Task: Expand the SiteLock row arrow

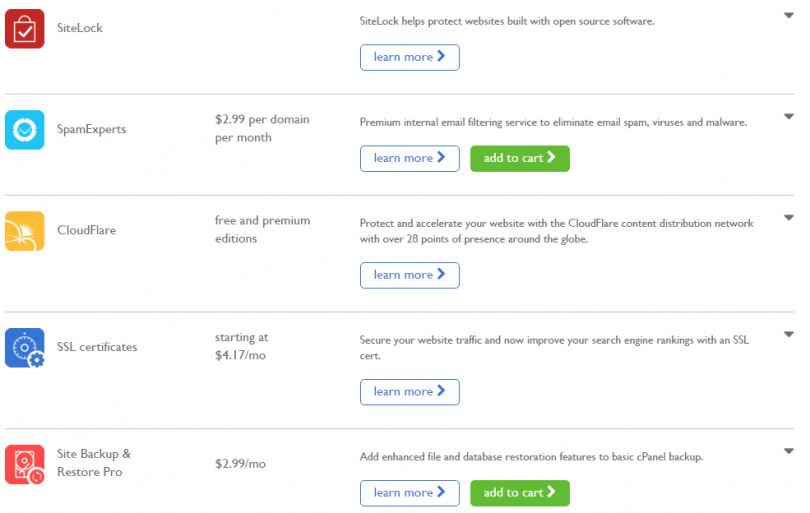Action: [x=788, y=16]
